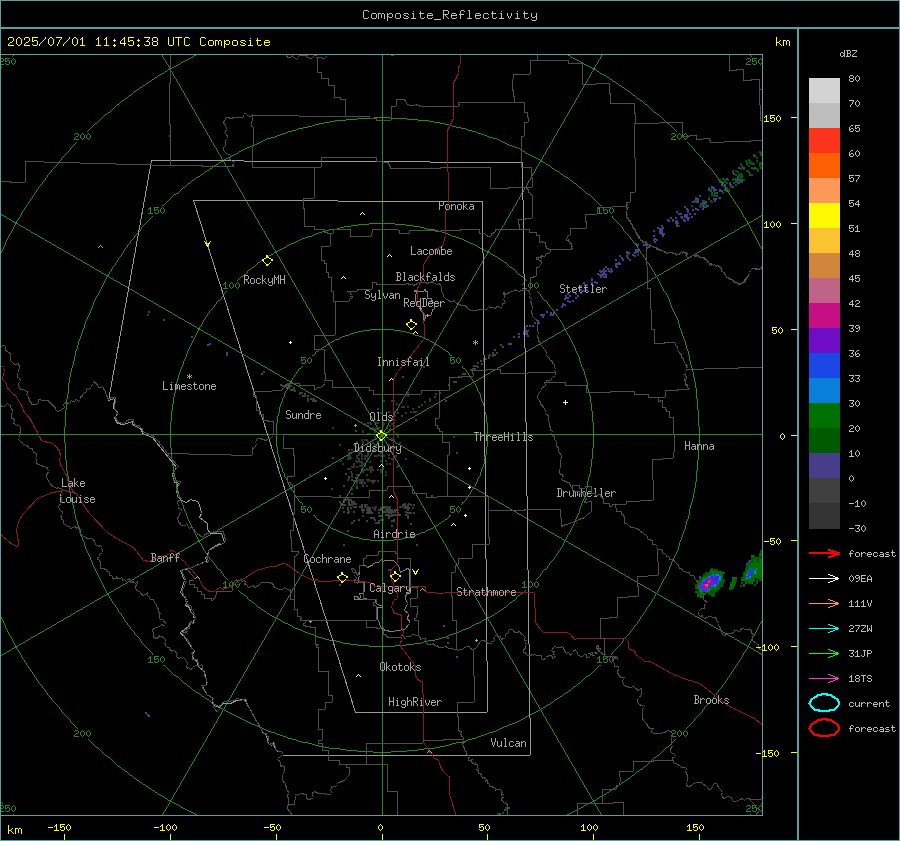Pick the light gray swatch between 80 and 70
Viewport: 900px width, 841px height.
(x=824, y=91)
